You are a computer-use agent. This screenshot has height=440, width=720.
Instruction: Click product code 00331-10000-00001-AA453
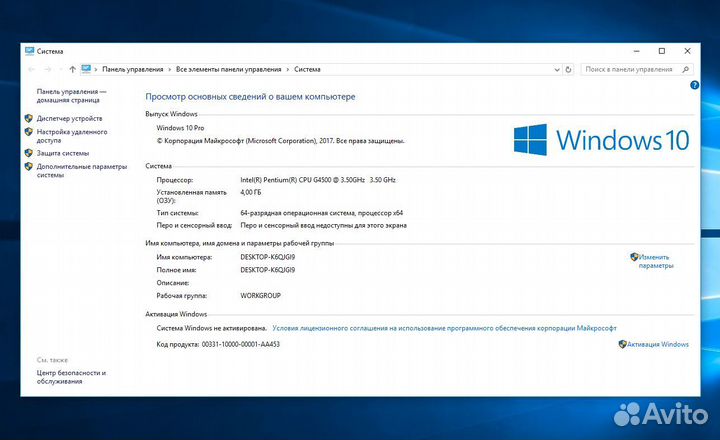coord(241,344)
